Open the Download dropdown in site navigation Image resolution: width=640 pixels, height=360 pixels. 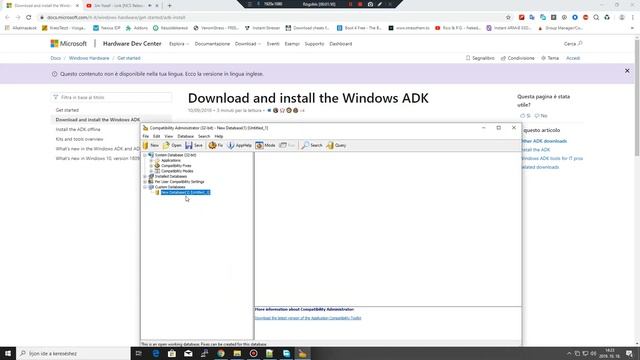click(247, 44)
